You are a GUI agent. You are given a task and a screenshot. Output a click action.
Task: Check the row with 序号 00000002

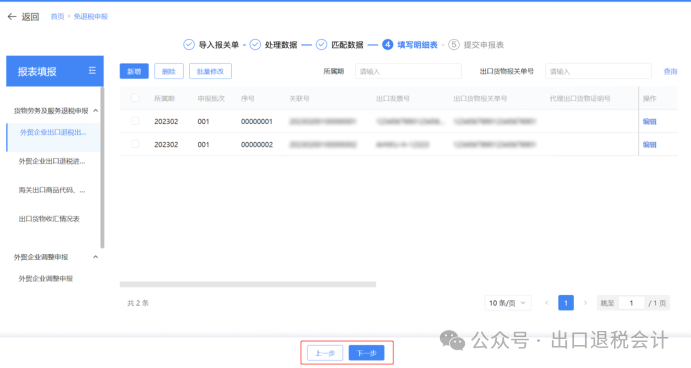coord(135,144)
